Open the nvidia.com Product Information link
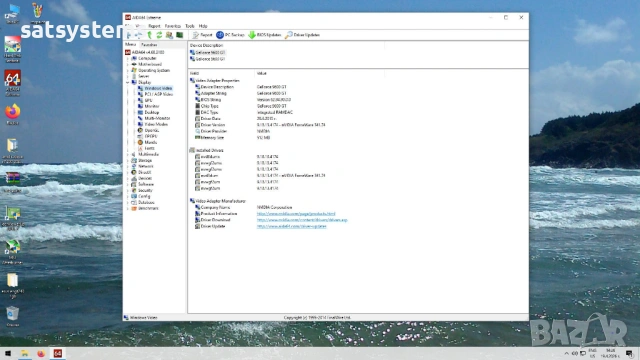Viewport: 640px width, 360px height. (x=296, y=214)
